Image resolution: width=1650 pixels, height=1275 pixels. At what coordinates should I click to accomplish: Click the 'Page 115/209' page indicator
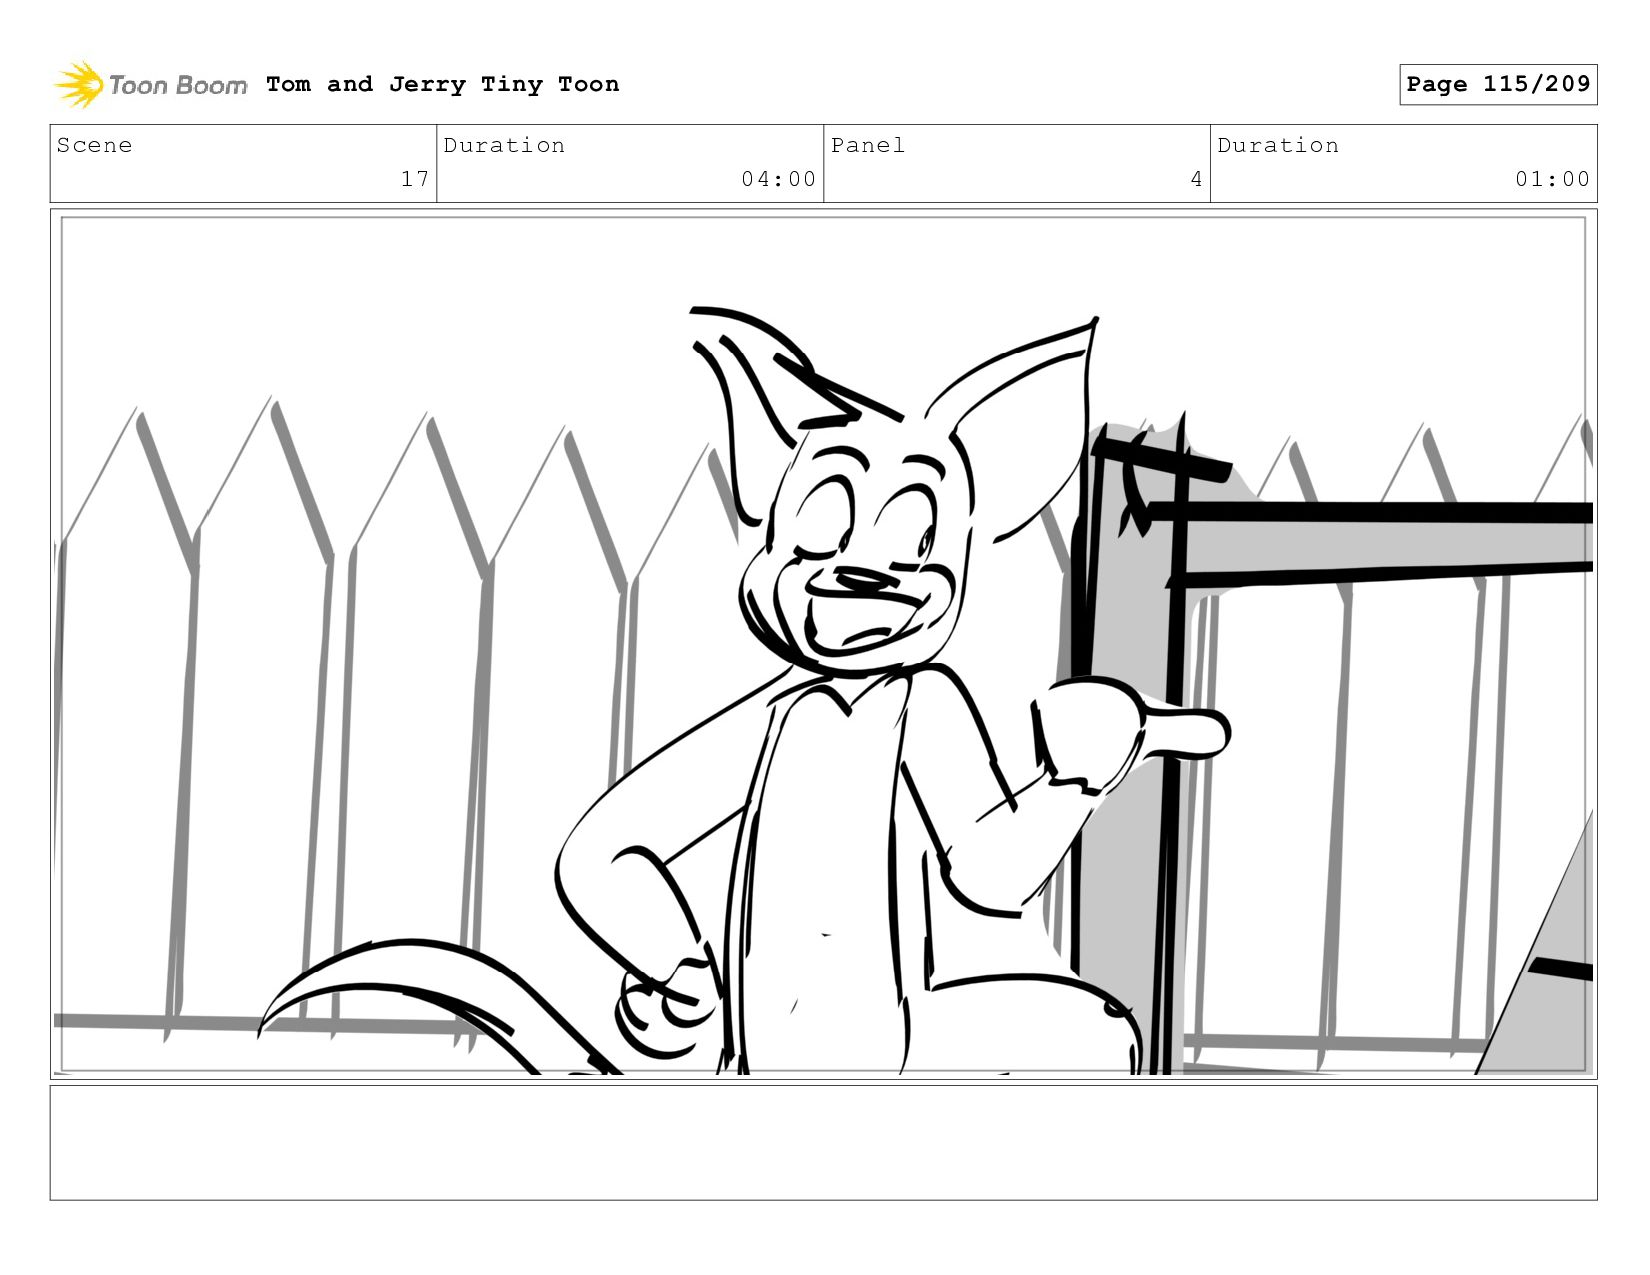point(1498,84)
